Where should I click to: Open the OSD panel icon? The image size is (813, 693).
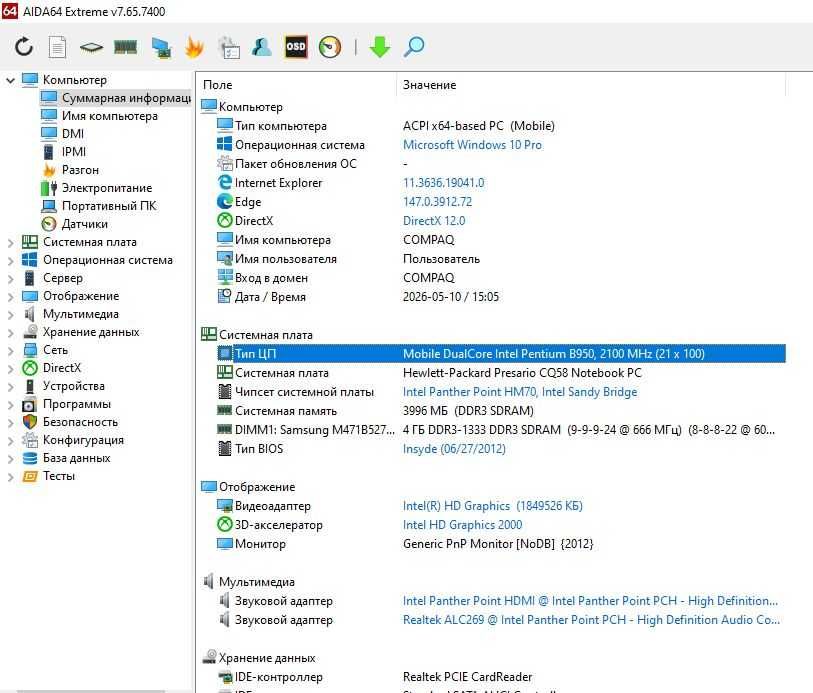point(296,47)
